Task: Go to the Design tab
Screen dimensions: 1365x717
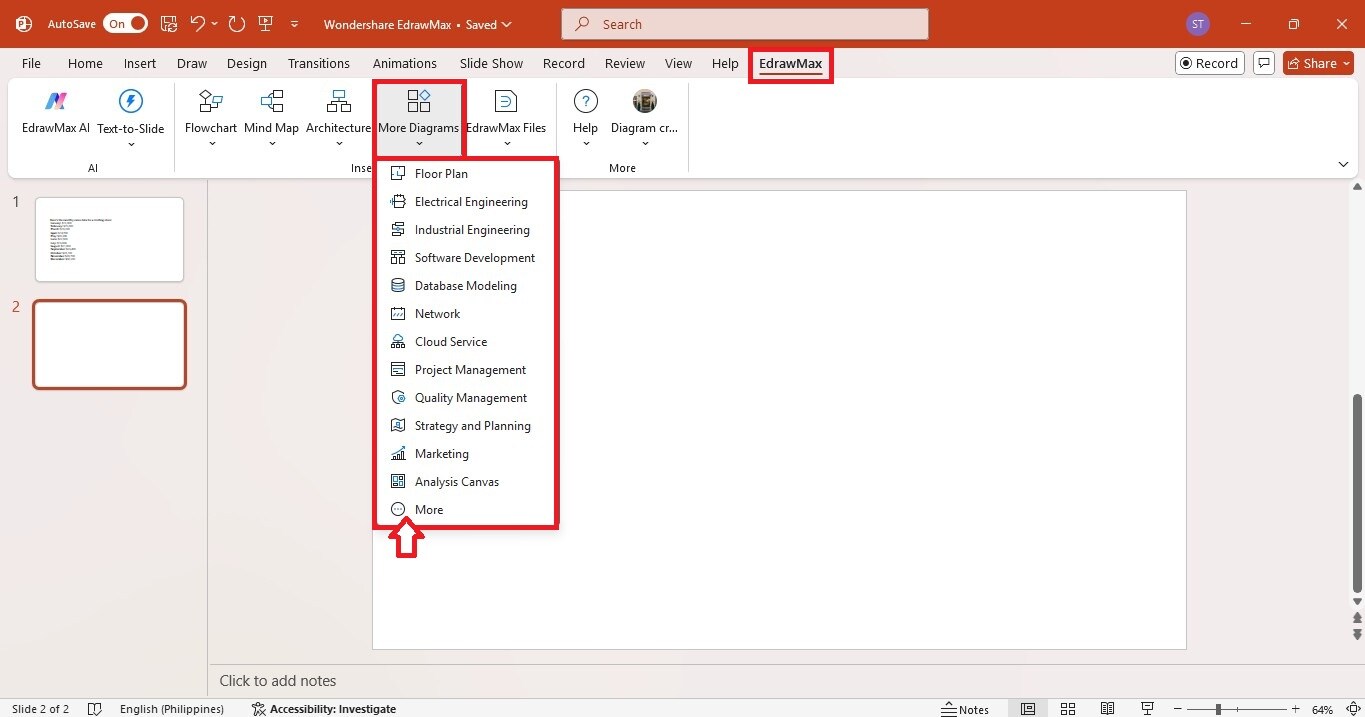Action: tap(247, 63)
